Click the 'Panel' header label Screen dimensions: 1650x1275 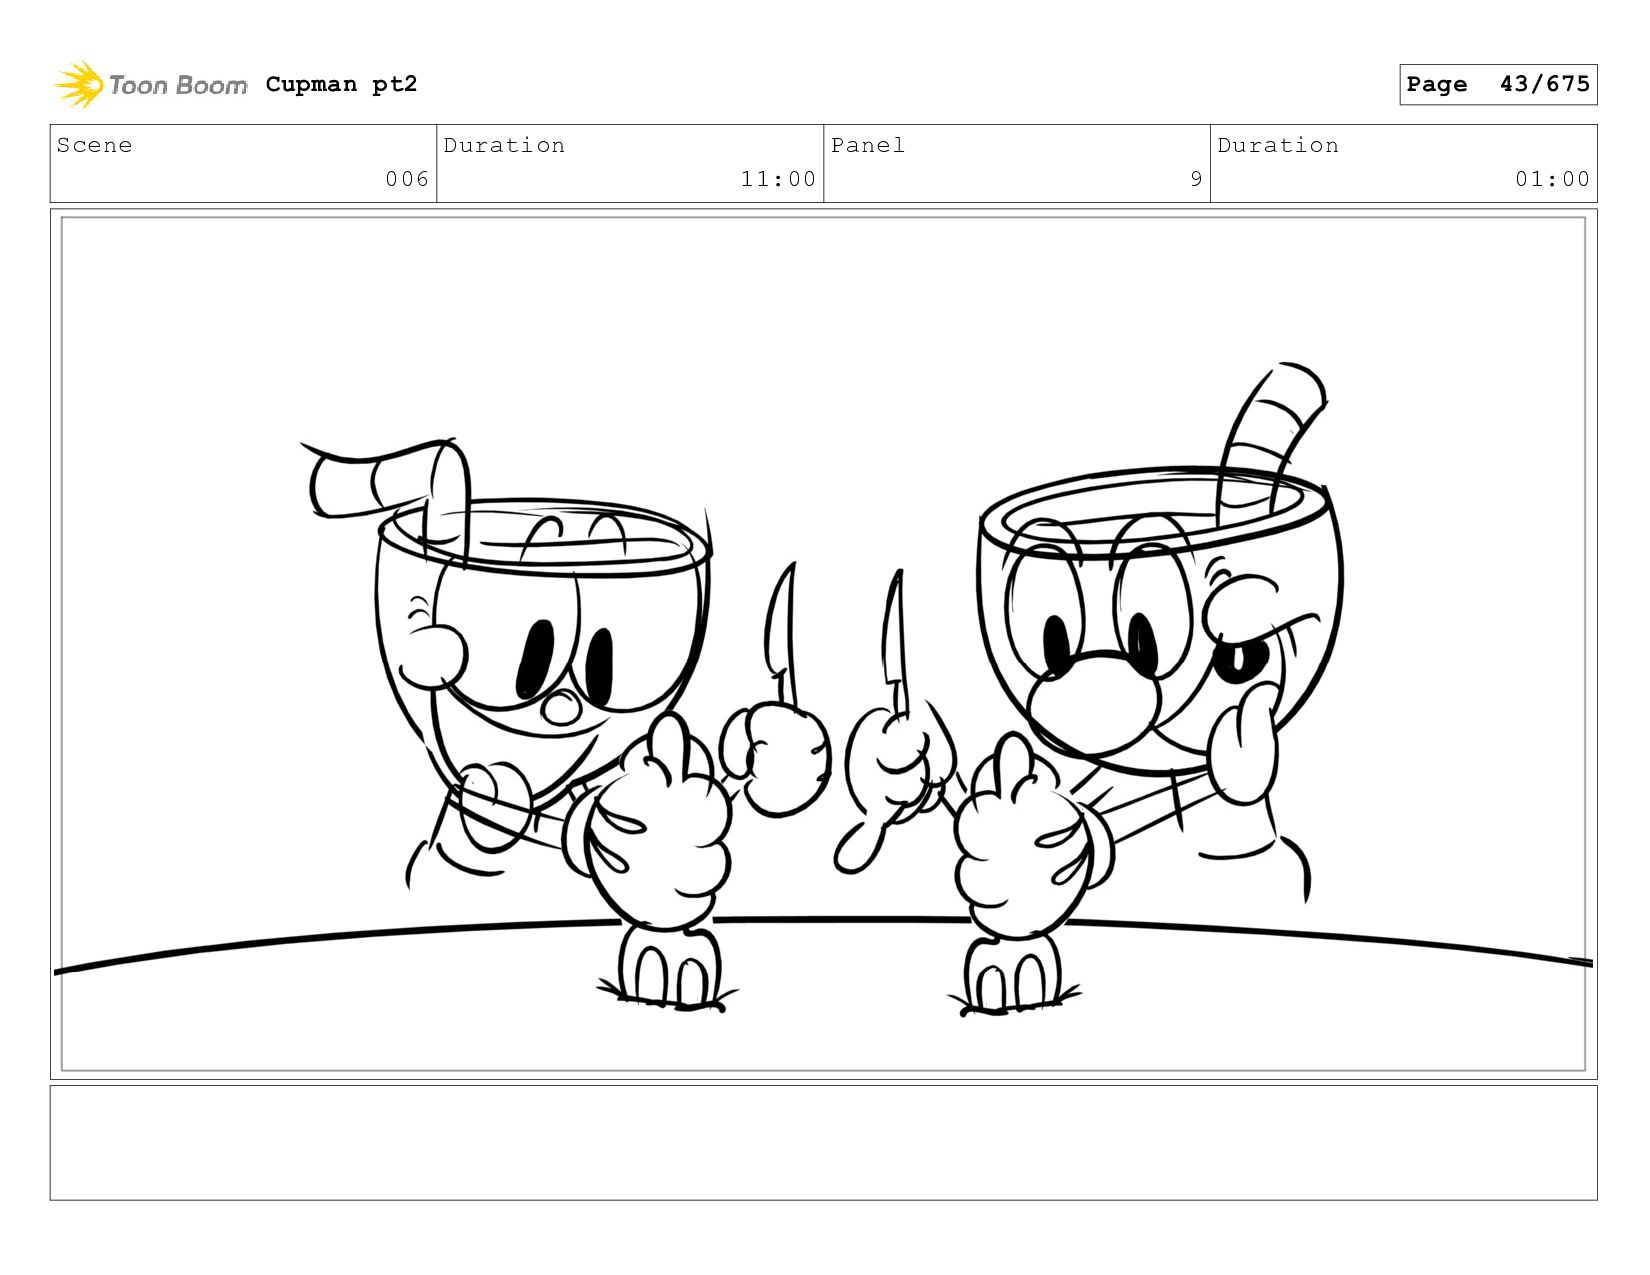tap(868, 145)
